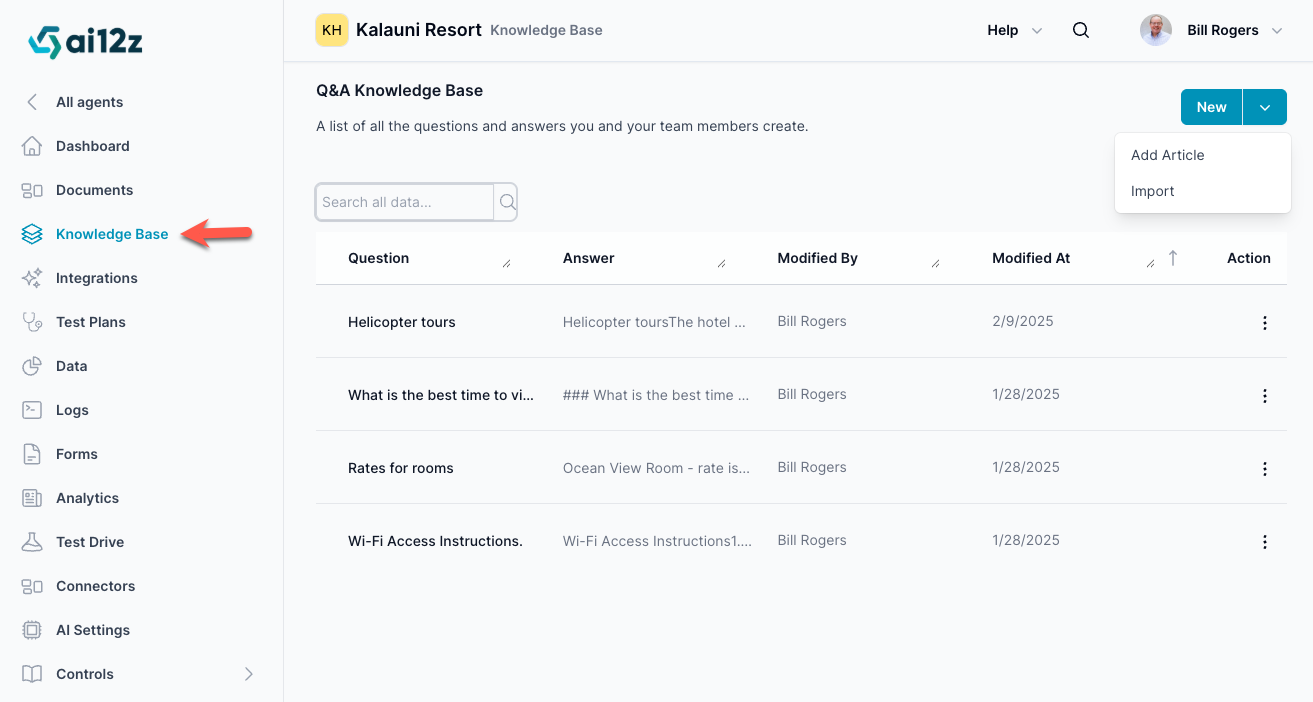
Task: Click the Logs terminal icon
Action: [x=32, y=410]
